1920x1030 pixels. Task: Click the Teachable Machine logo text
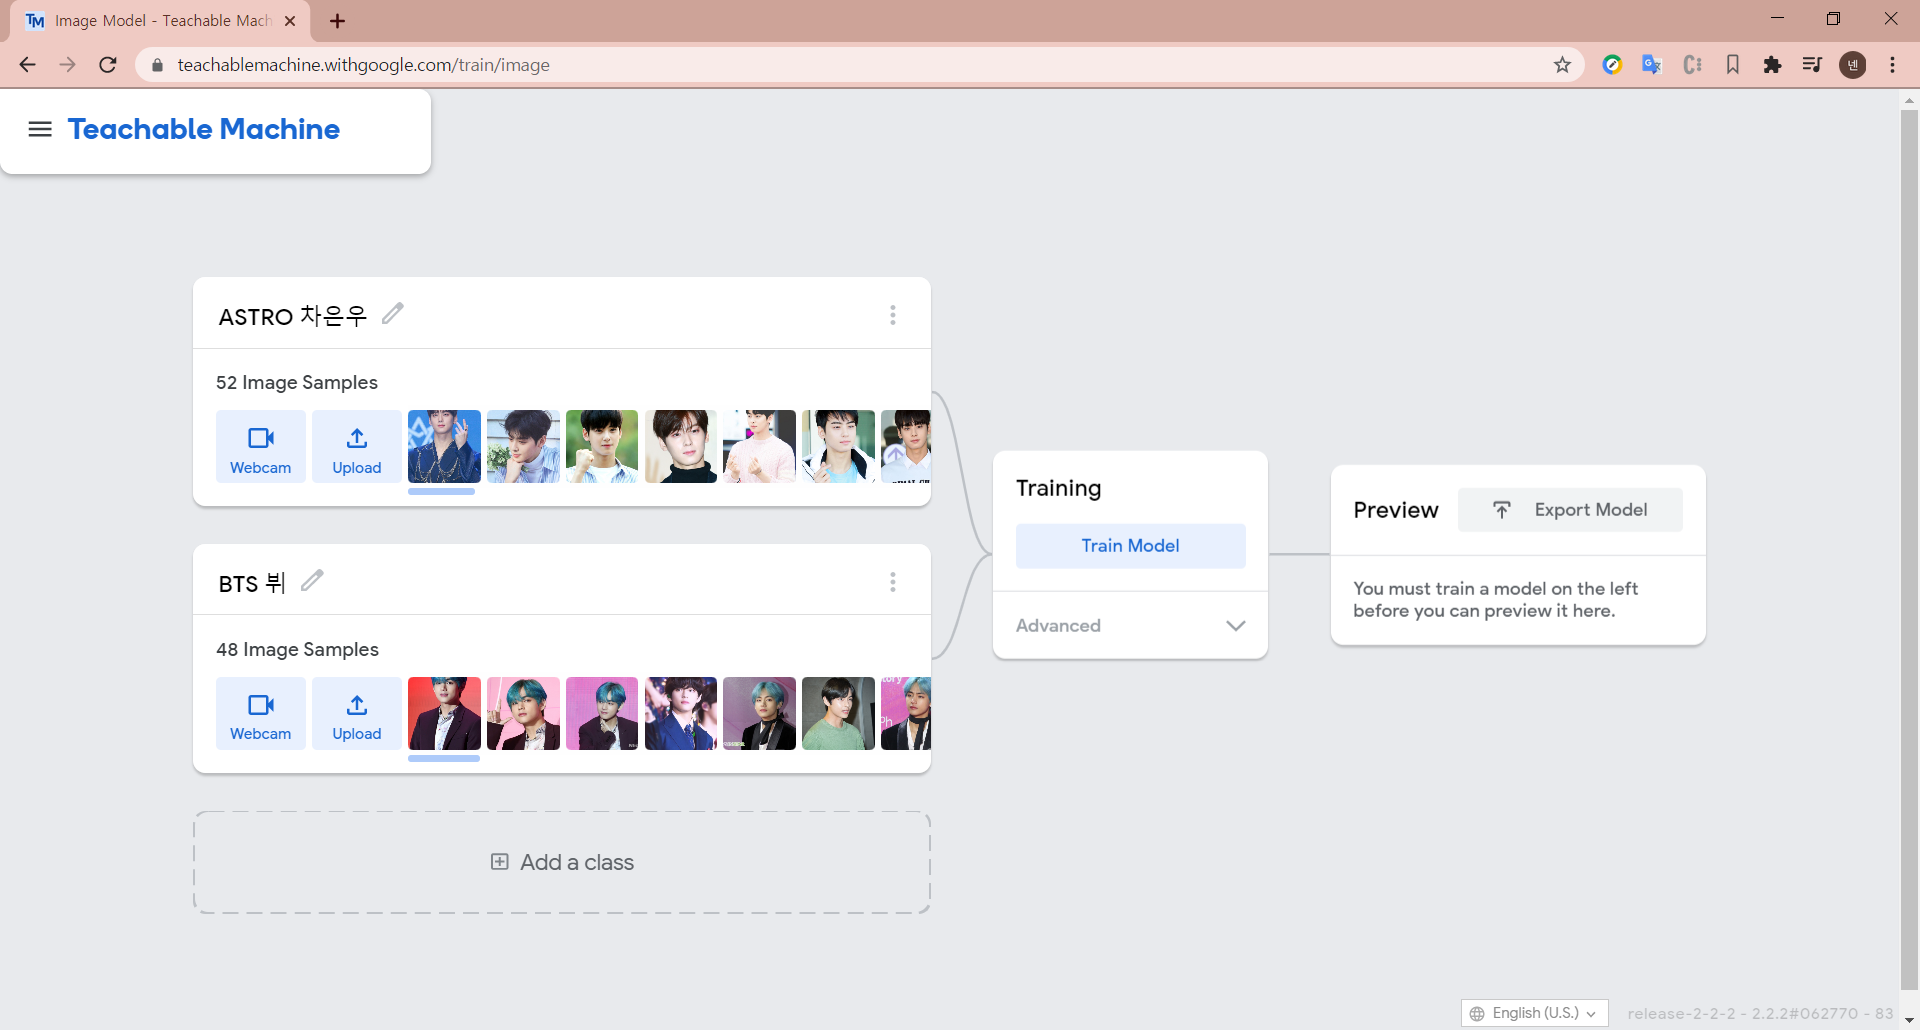point(204,129)
